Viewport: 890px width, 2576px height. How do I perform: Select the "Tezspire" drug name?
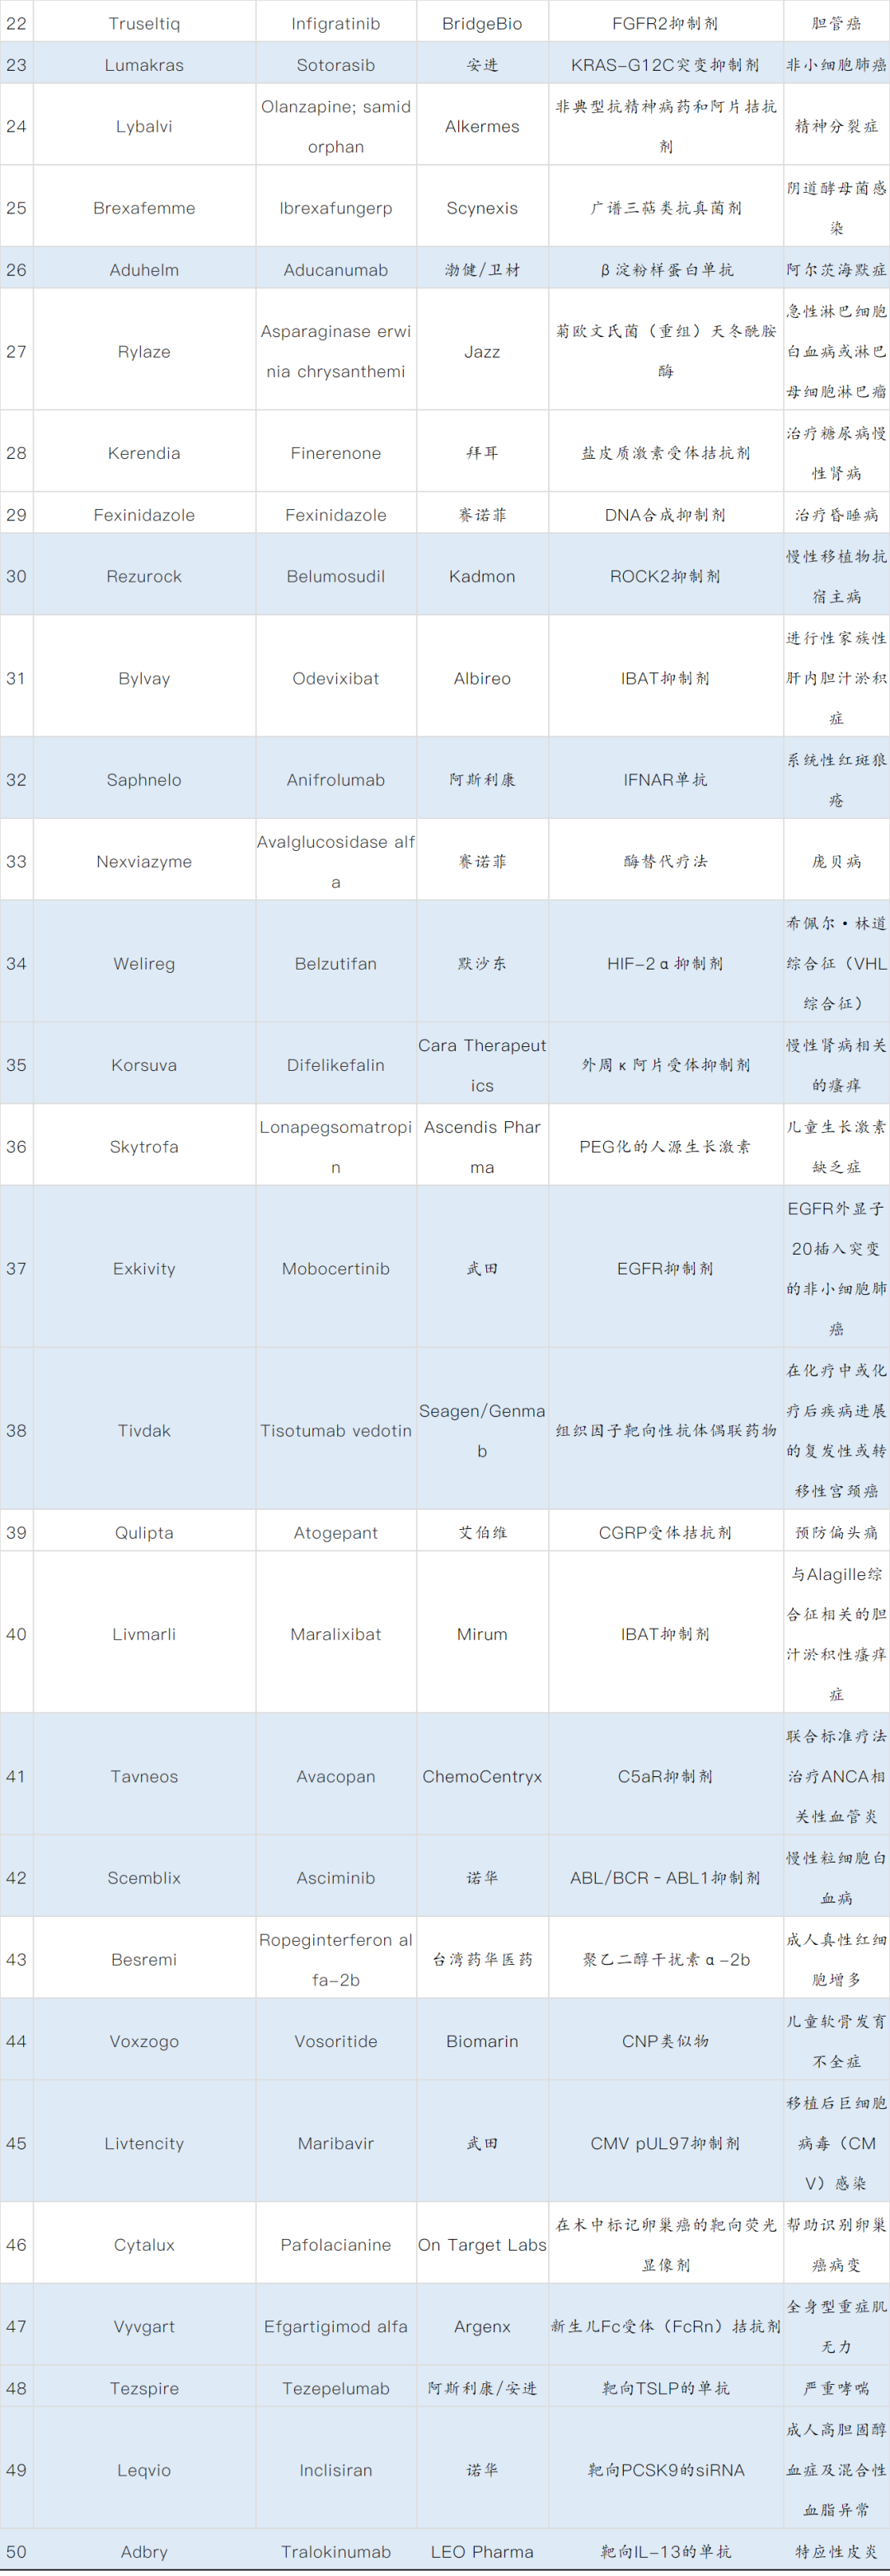click(144, 2388)
